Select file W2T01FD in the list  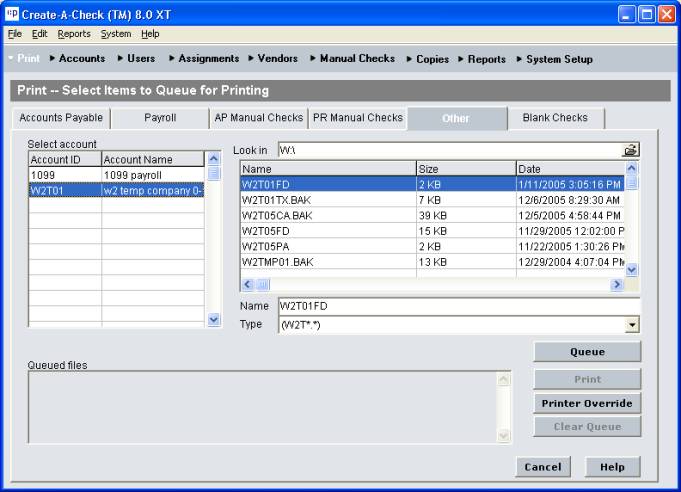[x=432, y=185]
